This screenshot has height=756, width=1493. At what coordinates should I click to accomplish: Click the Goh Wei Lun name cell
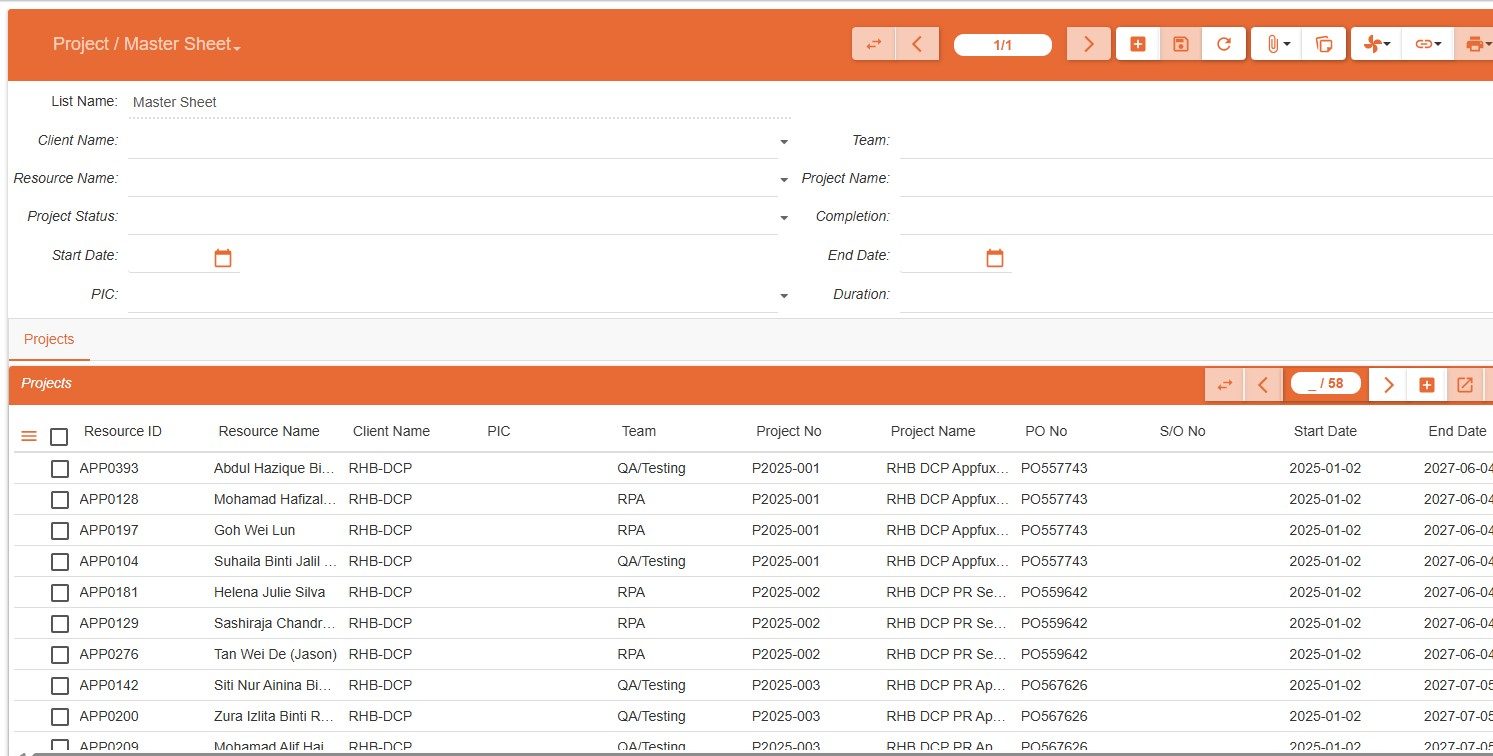(x=255, y=530)
